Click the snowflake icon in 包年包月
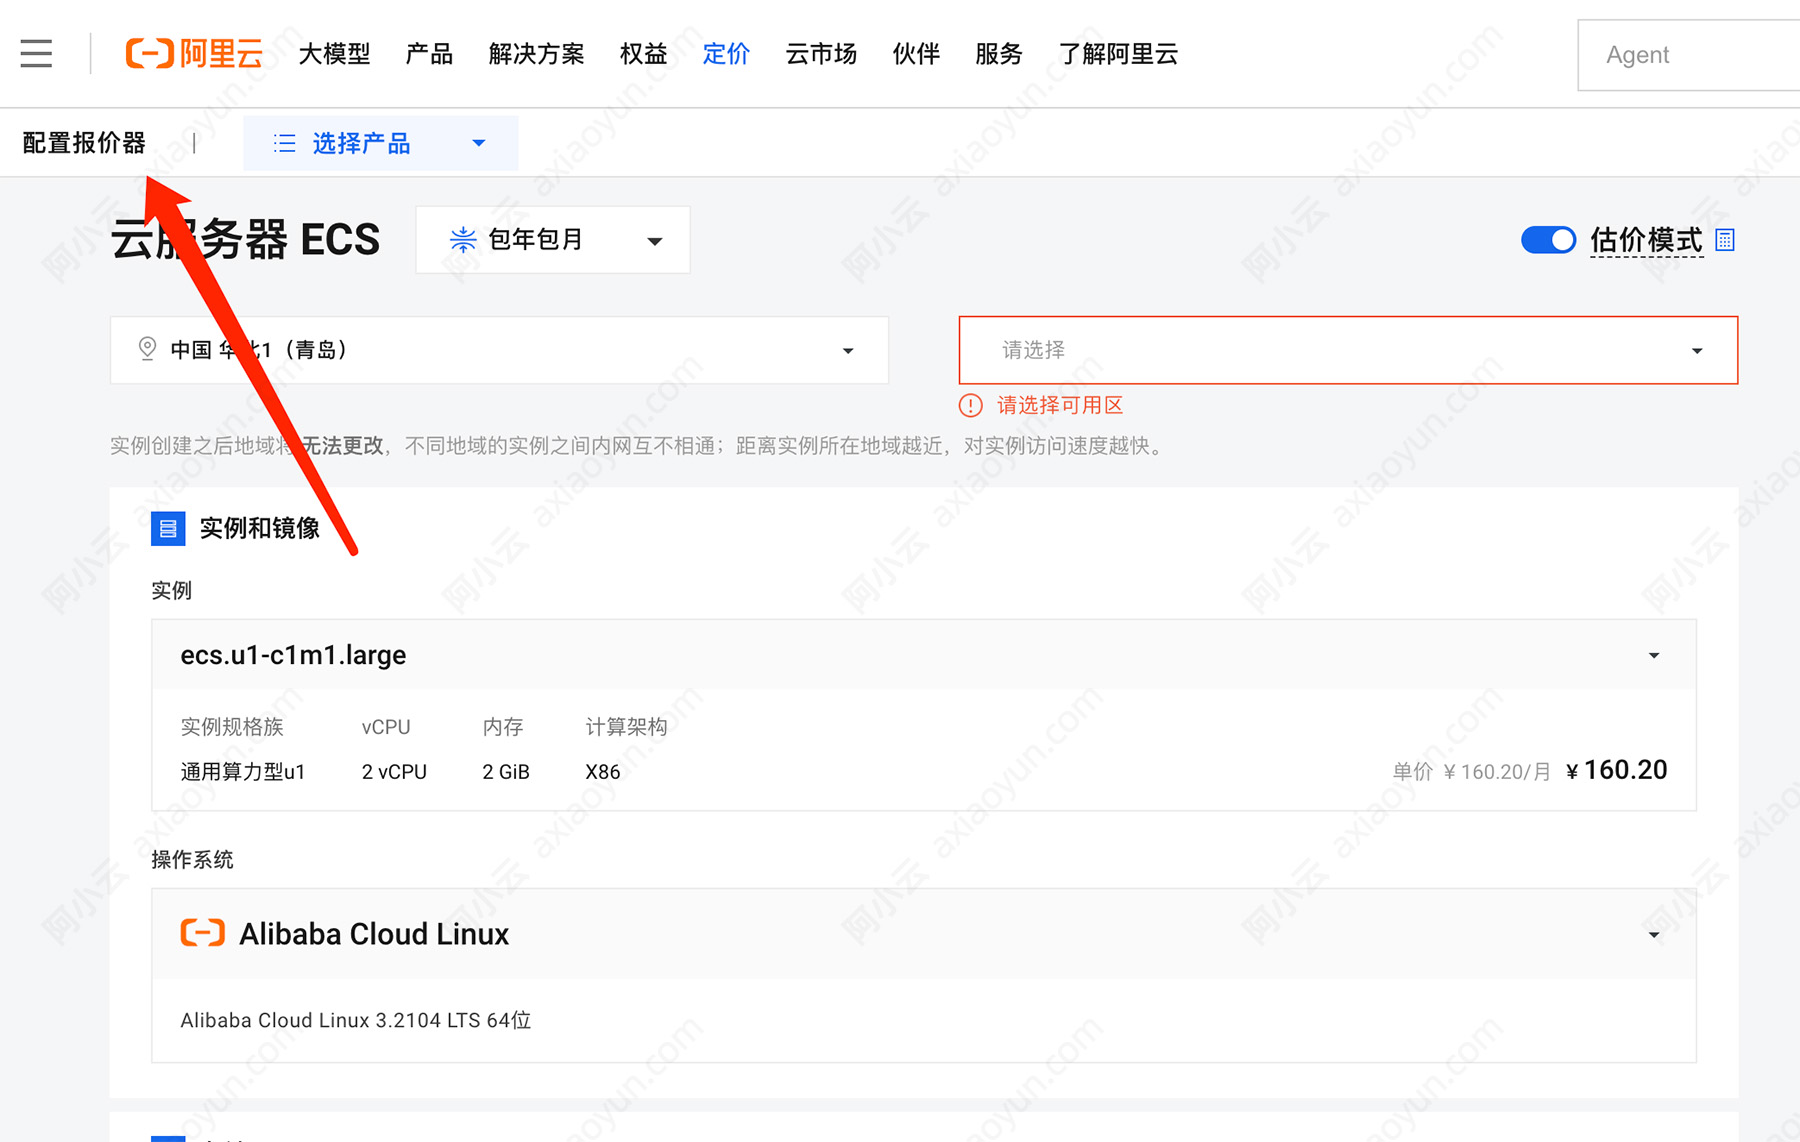Screen dimensions: 1800x1142 click(x=462, y=240)
